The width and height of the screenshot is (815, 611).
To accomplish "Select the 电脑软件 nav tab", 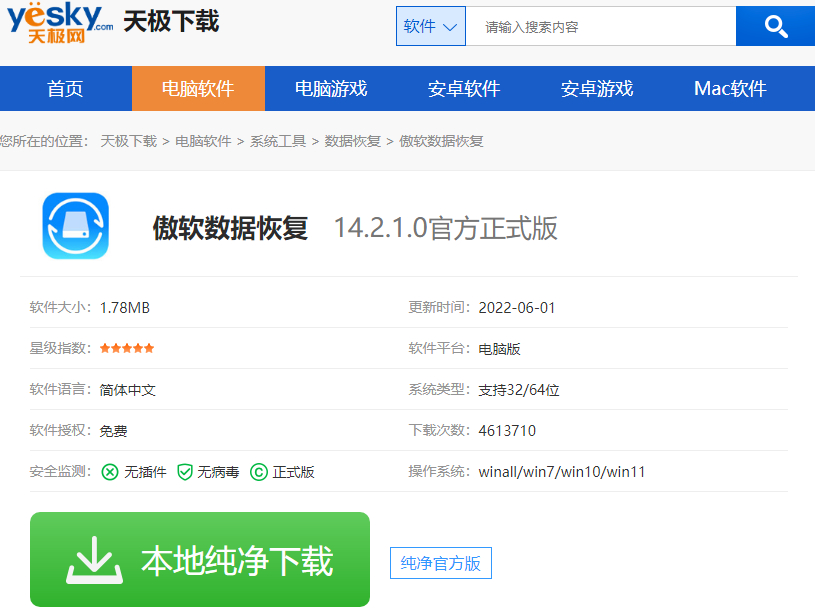I will coord(198,88).
